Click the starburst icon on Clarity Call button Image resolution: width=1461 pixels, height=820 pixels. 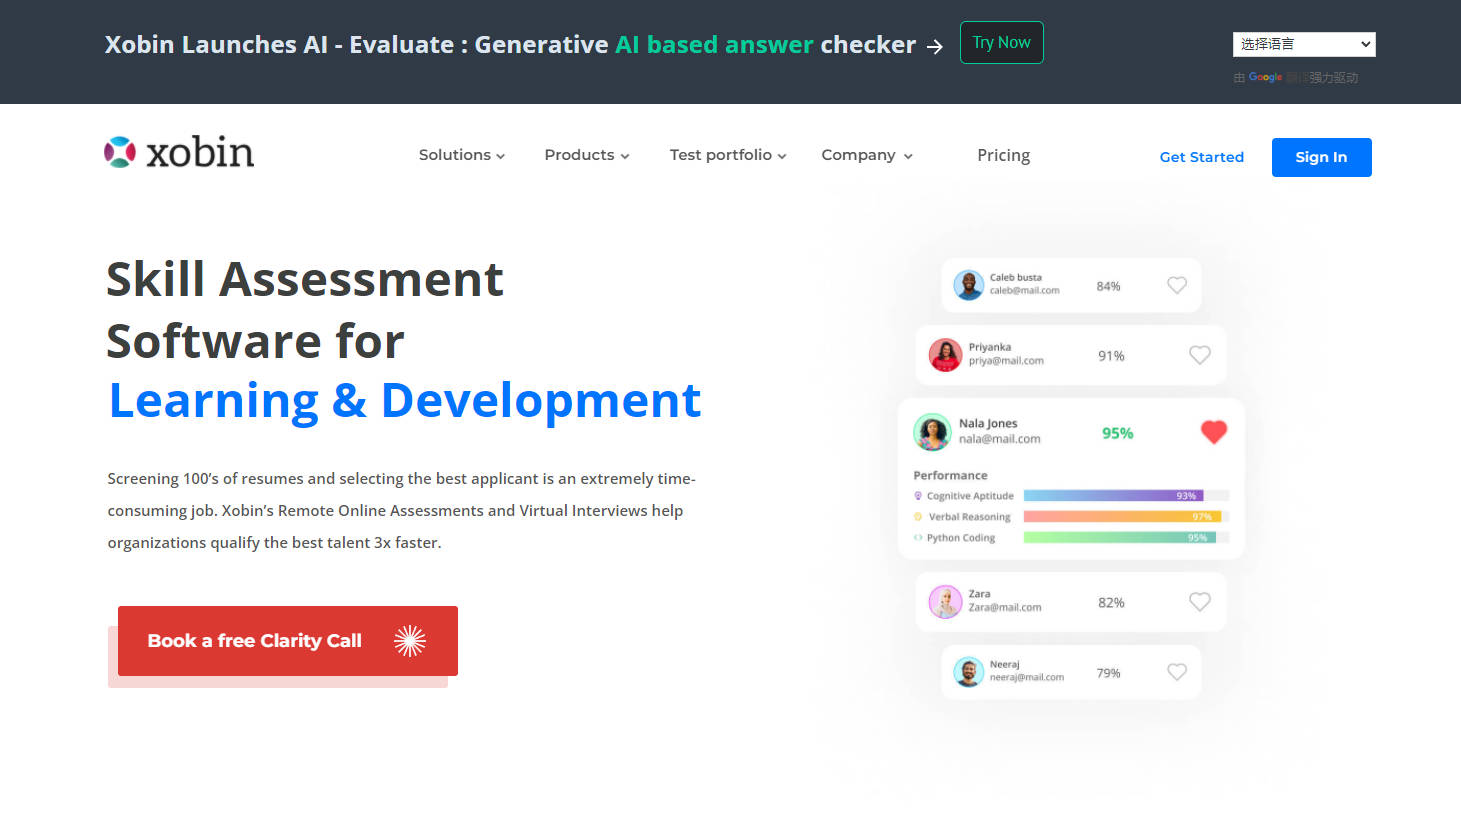point(410,641)
